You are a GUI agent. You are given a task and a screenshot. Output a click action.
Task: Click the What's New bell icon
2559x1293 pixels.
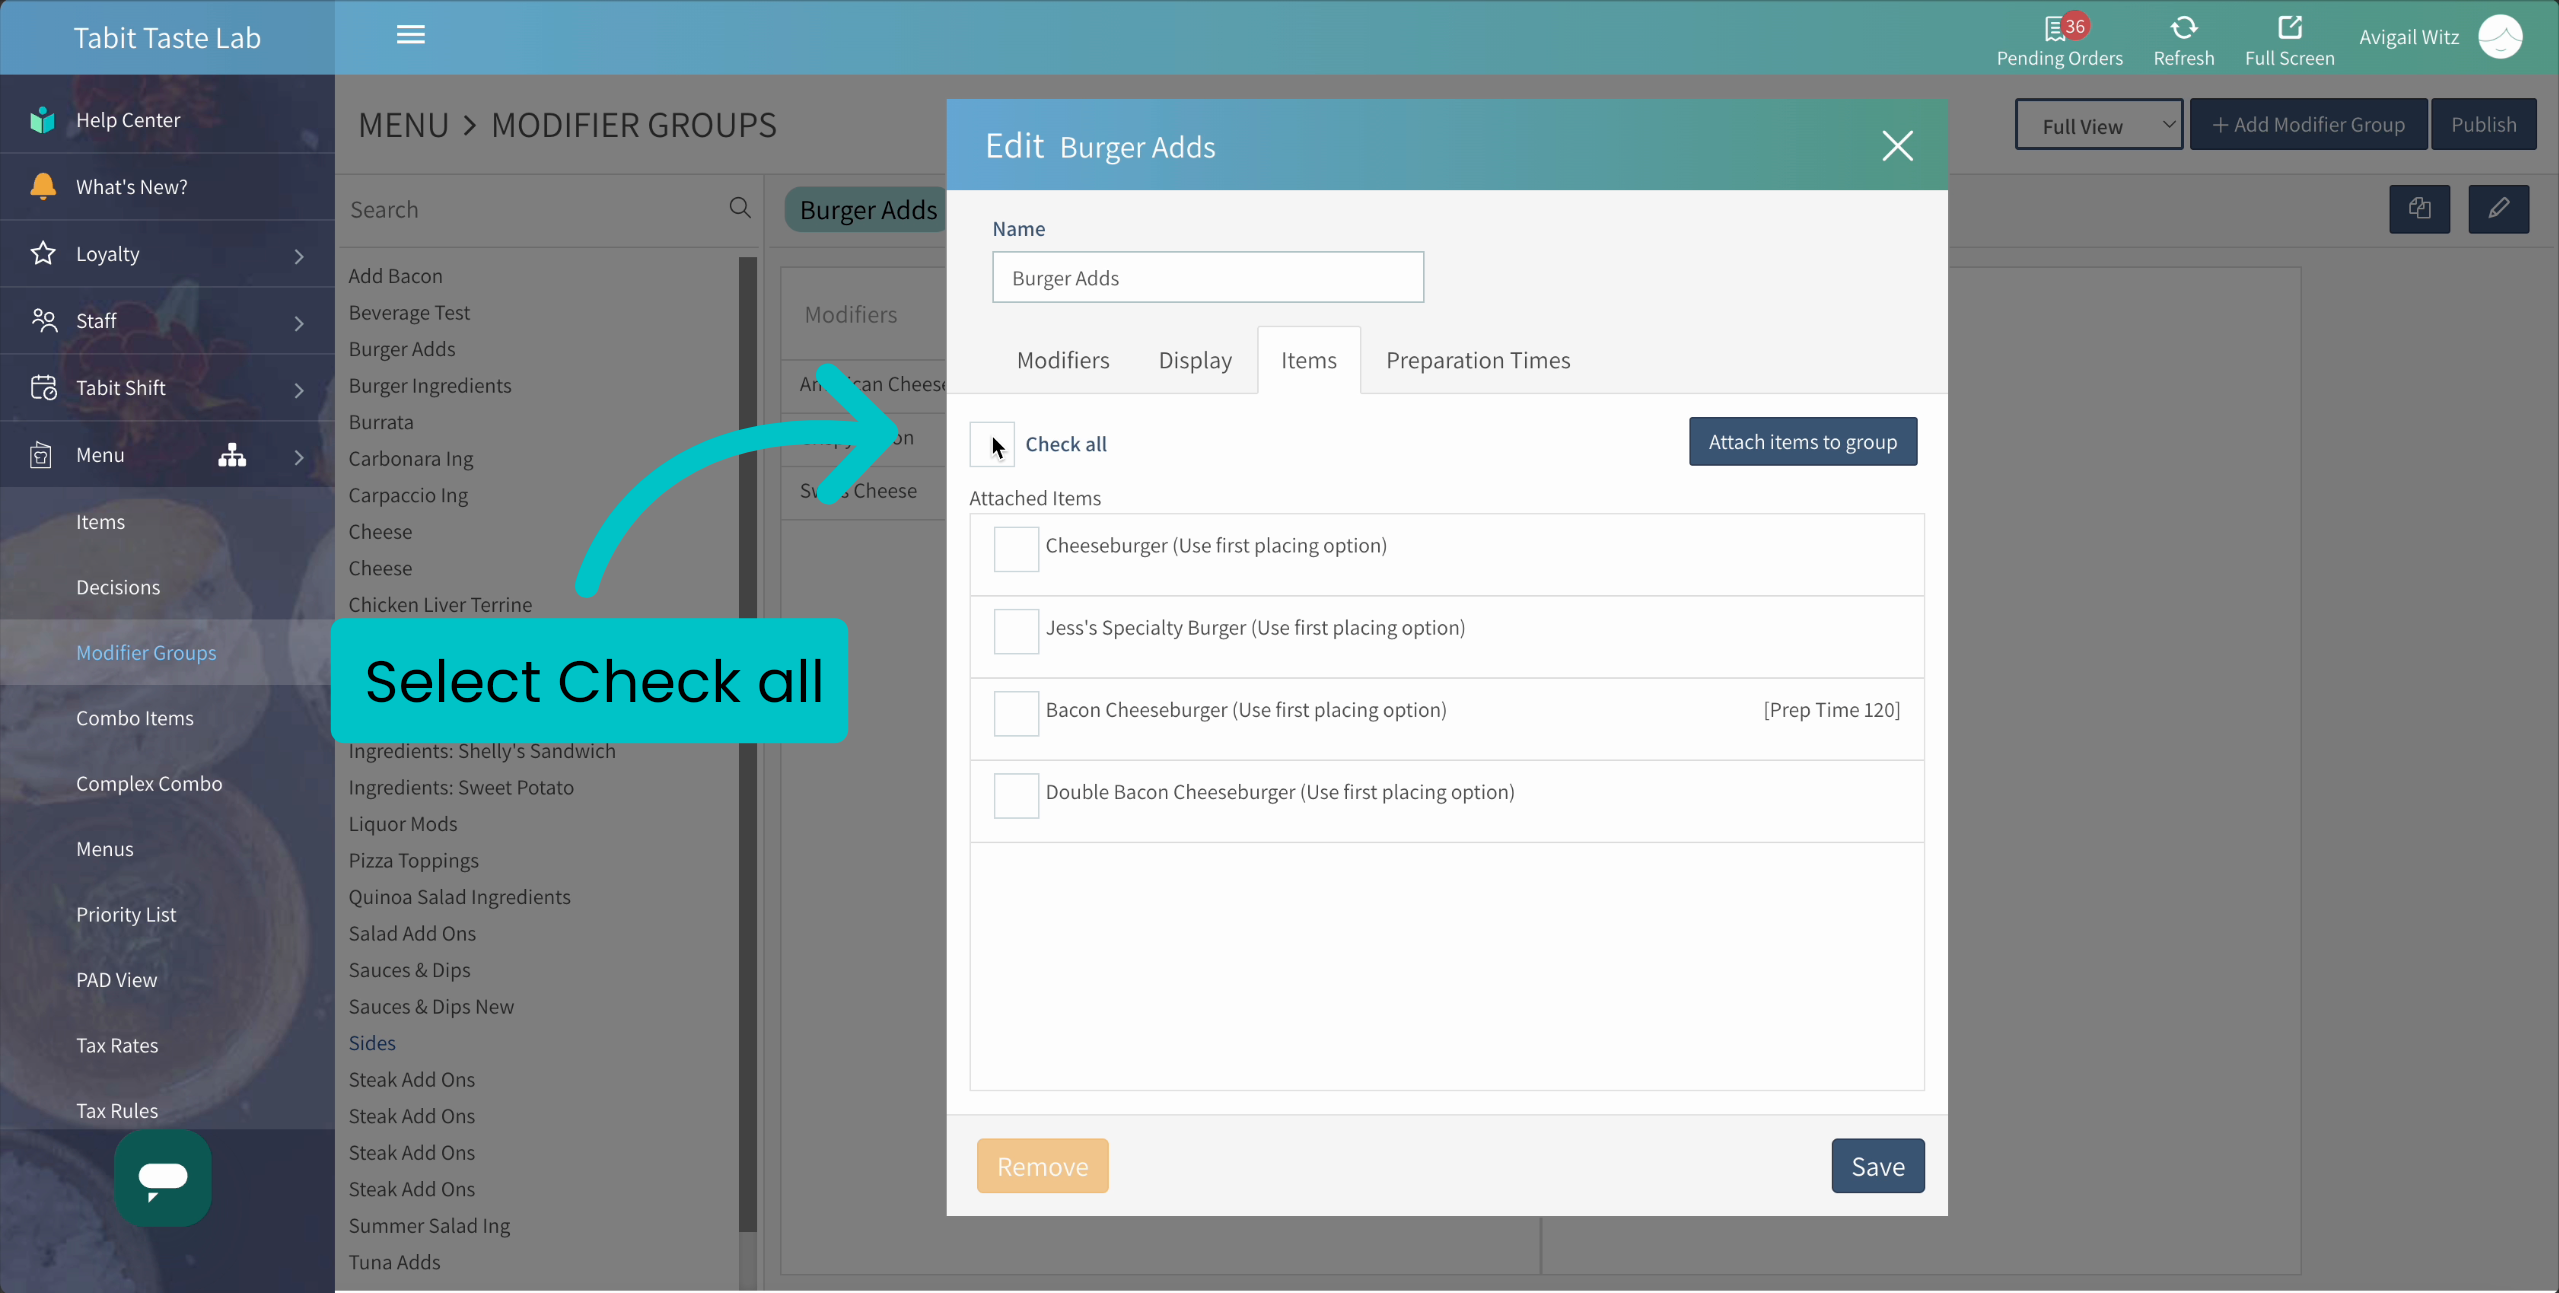pyautogui.click(x=42, y=186)
